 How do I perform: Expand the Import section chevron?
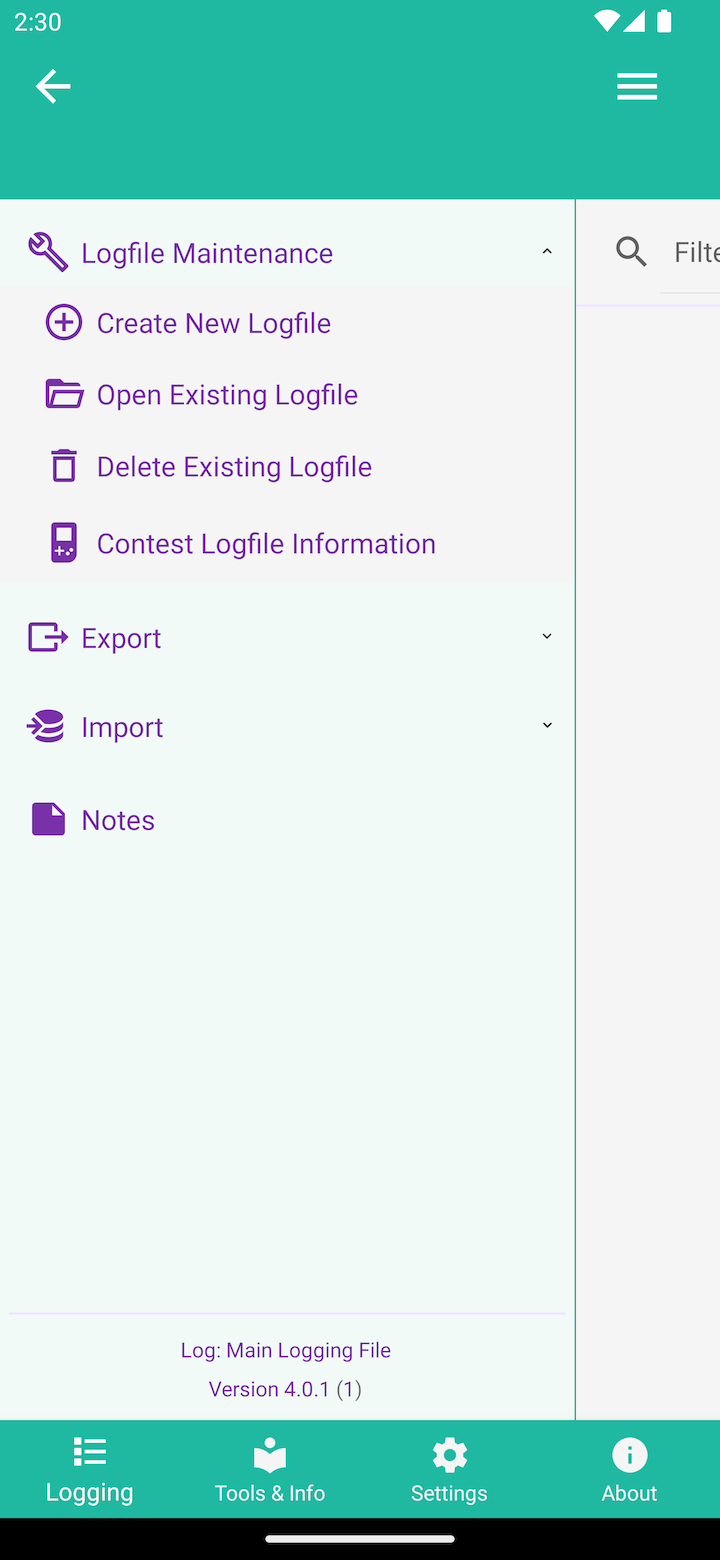(x=547, y=726)
